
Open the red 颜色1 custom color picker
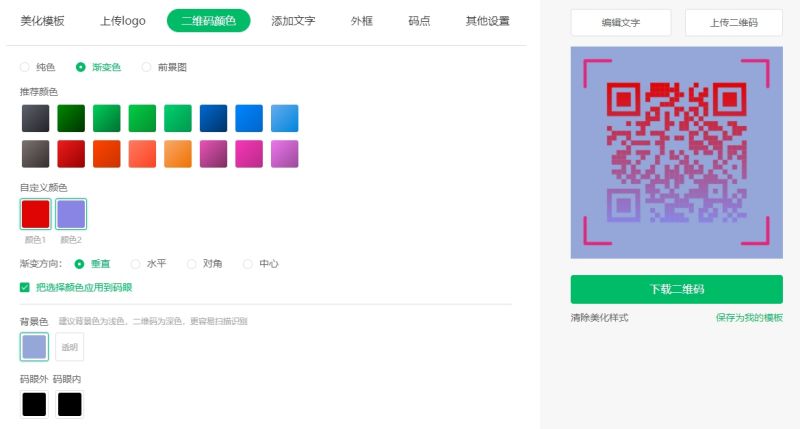pyautogui.click(x=35, y=214)
